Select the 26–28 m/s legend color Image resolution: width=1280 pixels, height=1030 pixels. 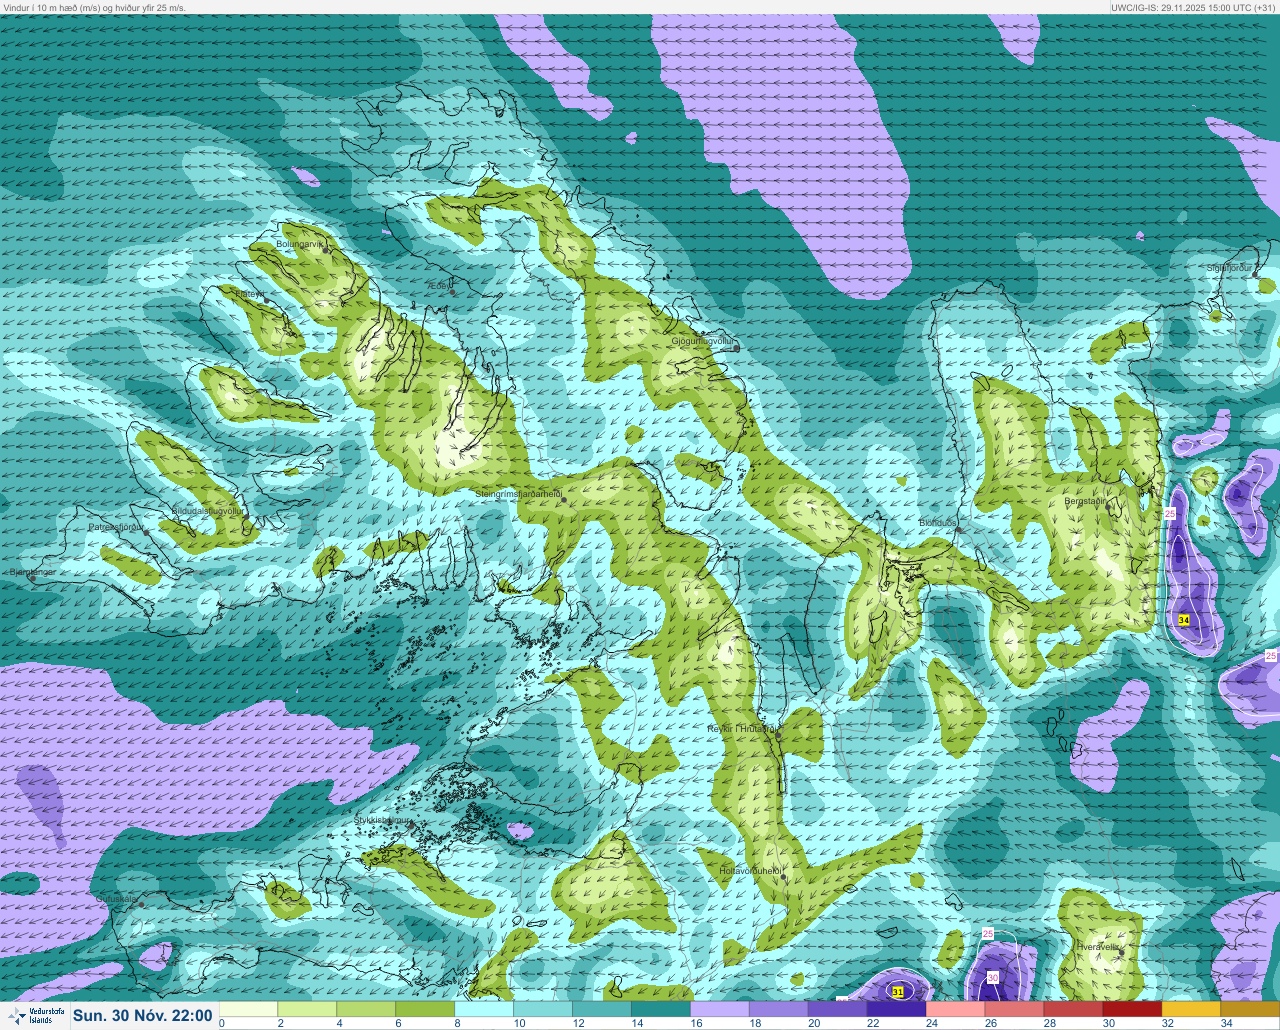click(x=1015, y=1009)
